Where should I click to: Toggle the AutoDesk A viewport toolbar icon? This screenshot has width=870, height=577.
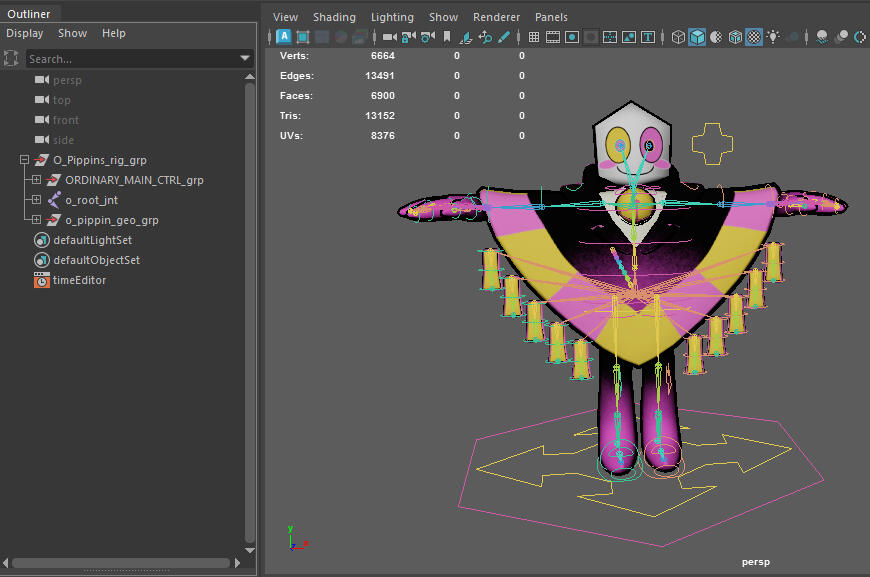point(284,37)
